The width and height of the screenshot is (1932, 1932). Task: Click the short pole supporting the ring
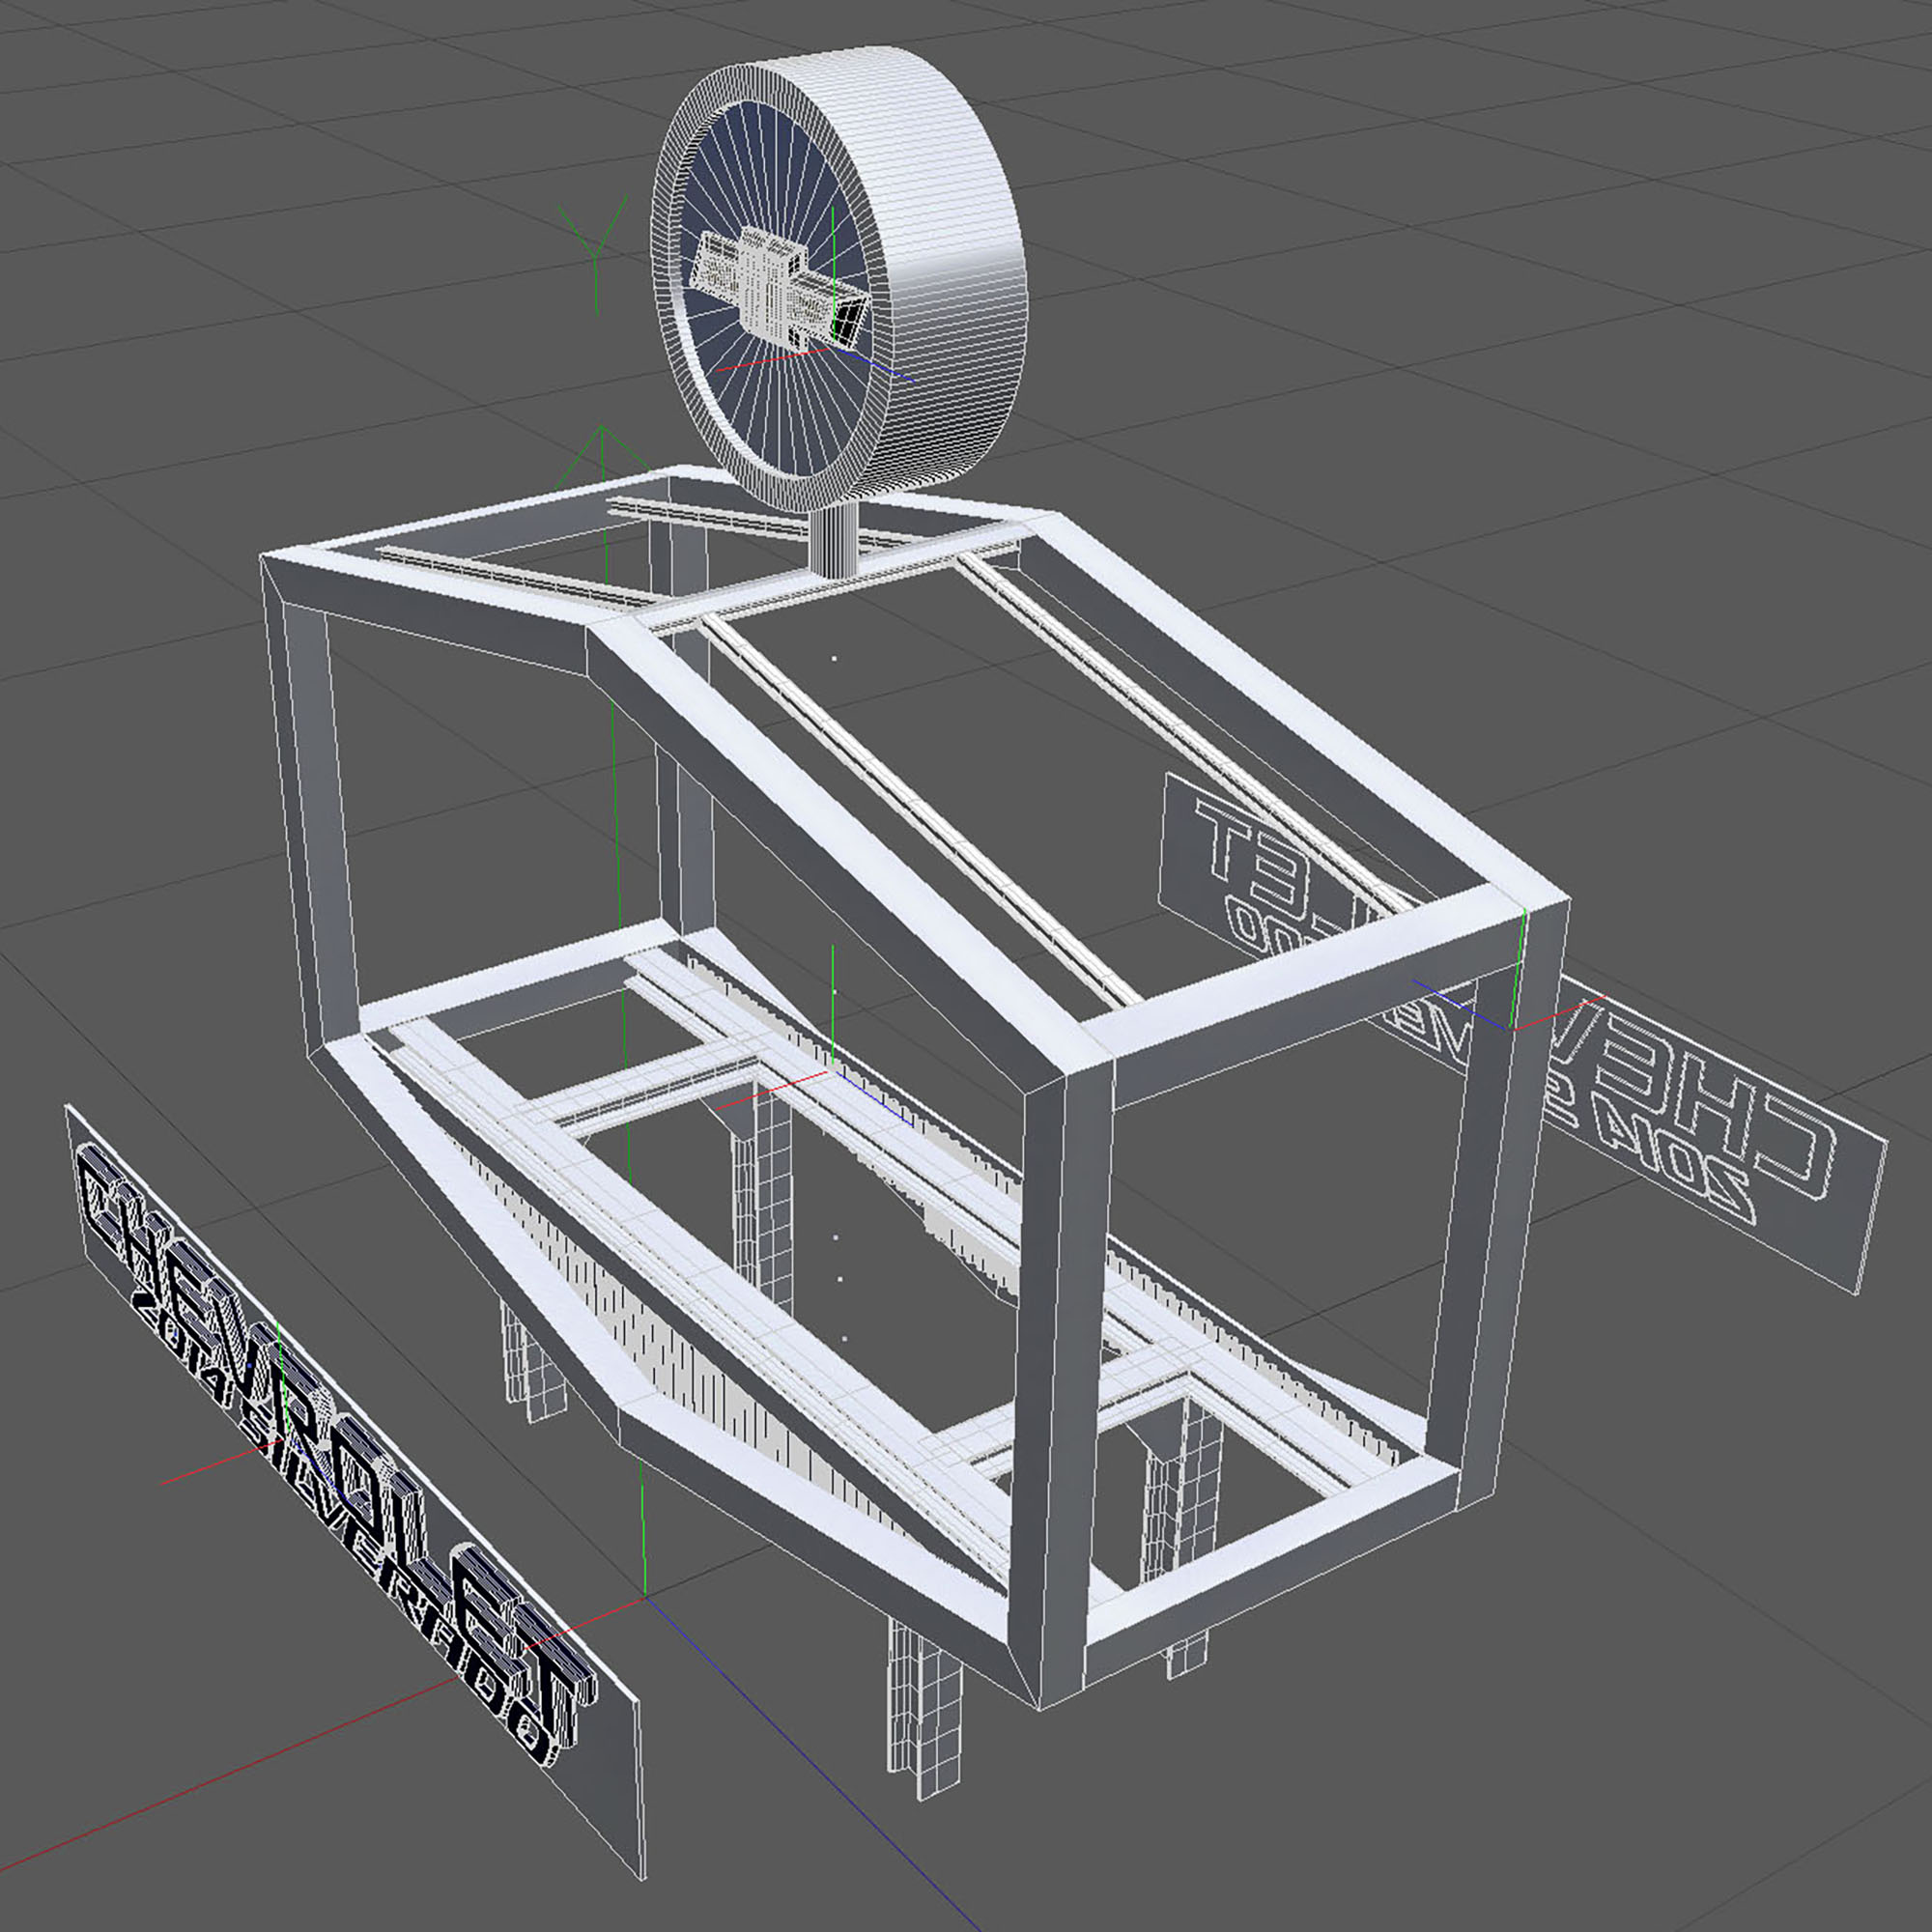coord(836,538)
